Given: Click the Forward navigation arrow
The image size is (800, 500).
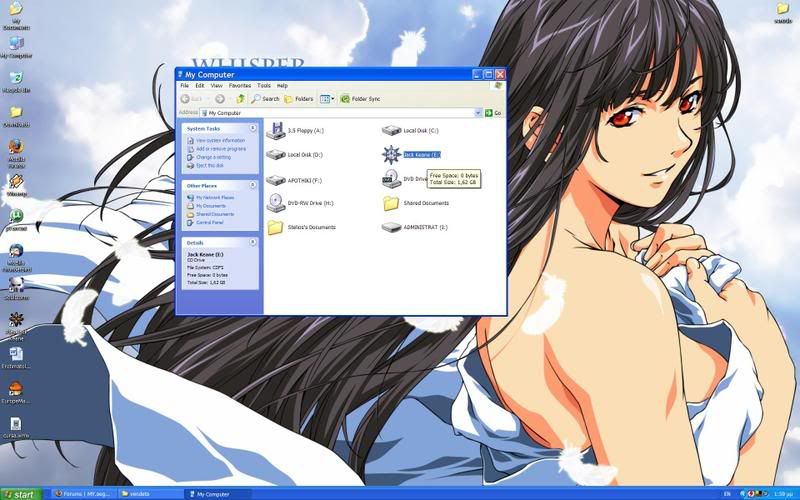Looking at the screenshot, I should (x=220, y=99).
